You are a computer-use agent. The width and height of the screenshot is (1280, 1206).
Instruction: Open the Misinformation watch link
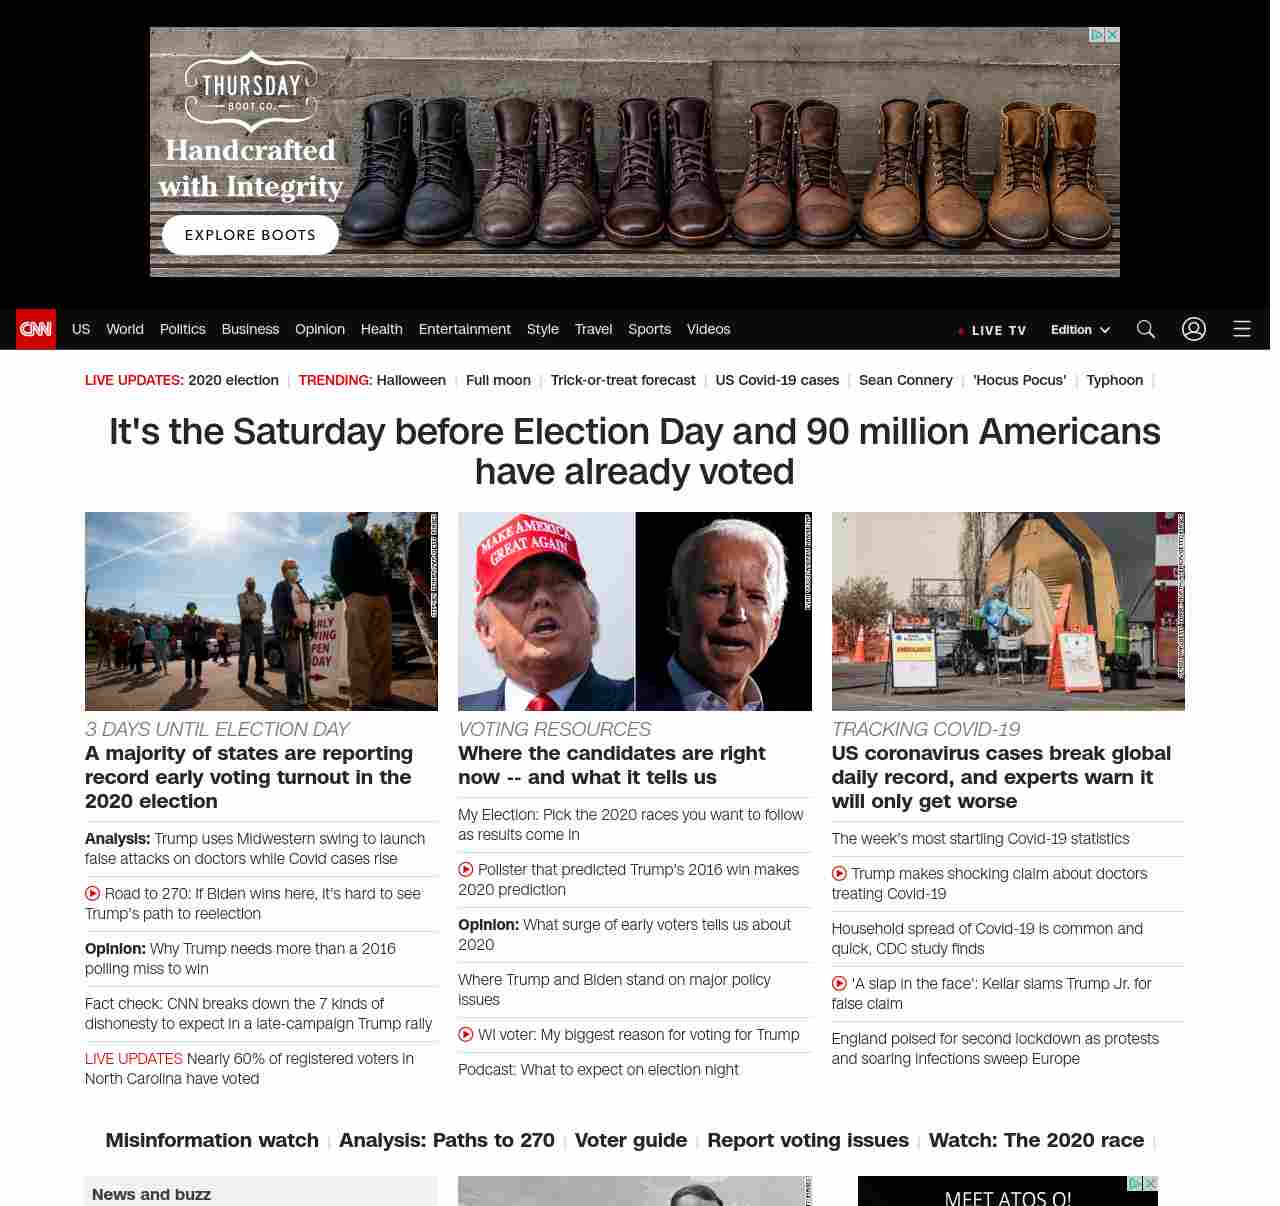pos(212,1140)
